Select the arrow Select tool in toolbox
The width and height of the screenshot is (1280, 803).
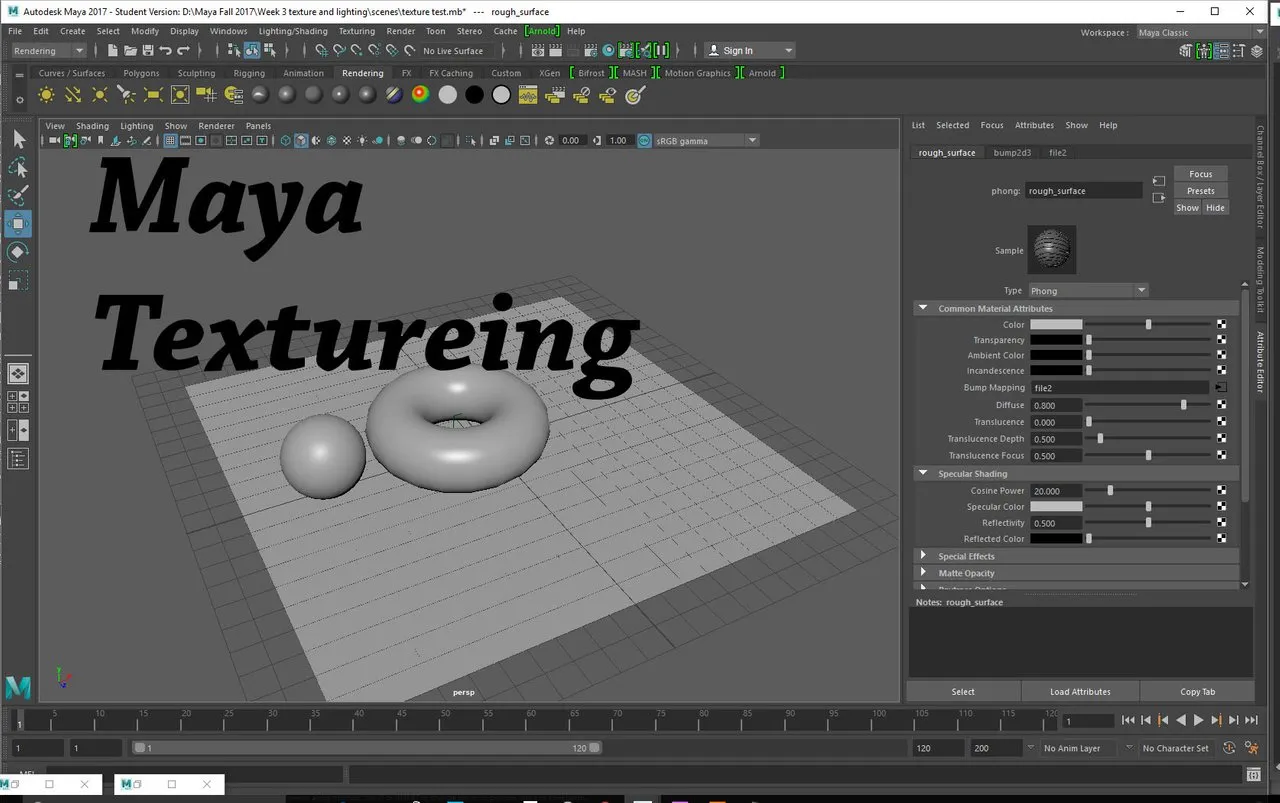tap(18, 139)
